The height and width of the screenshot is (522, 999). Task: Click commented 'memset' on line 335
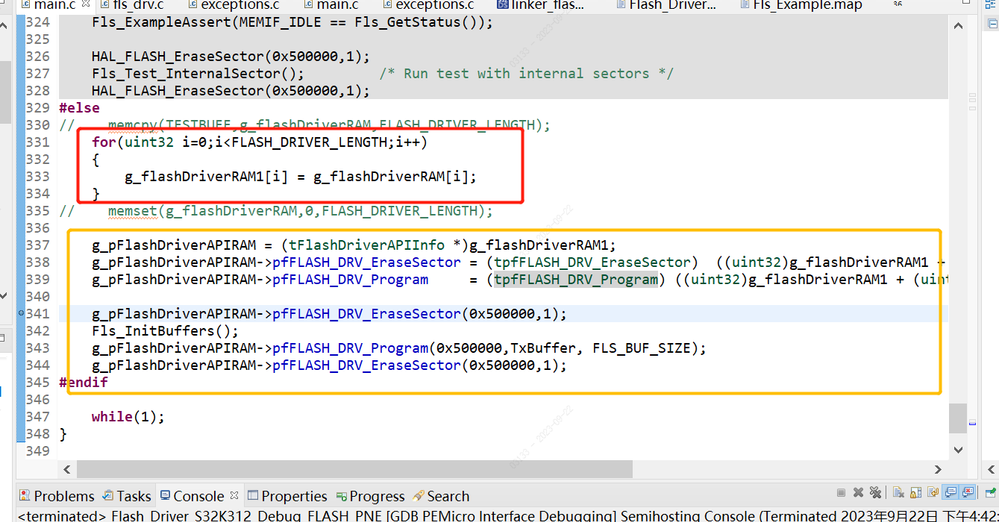click(133, 211)
